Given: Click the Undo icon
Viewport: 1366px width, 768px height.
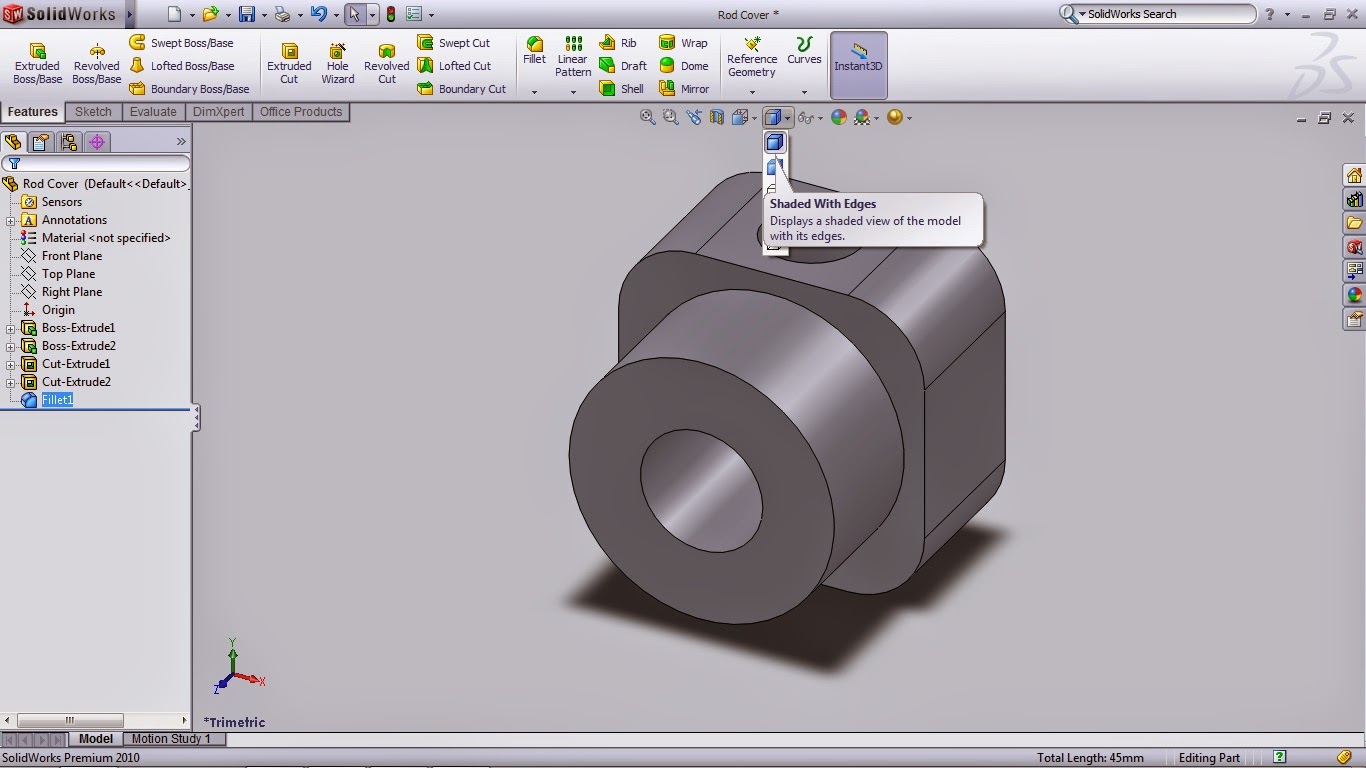Looking at the screenshot, I should pos(318,14).
